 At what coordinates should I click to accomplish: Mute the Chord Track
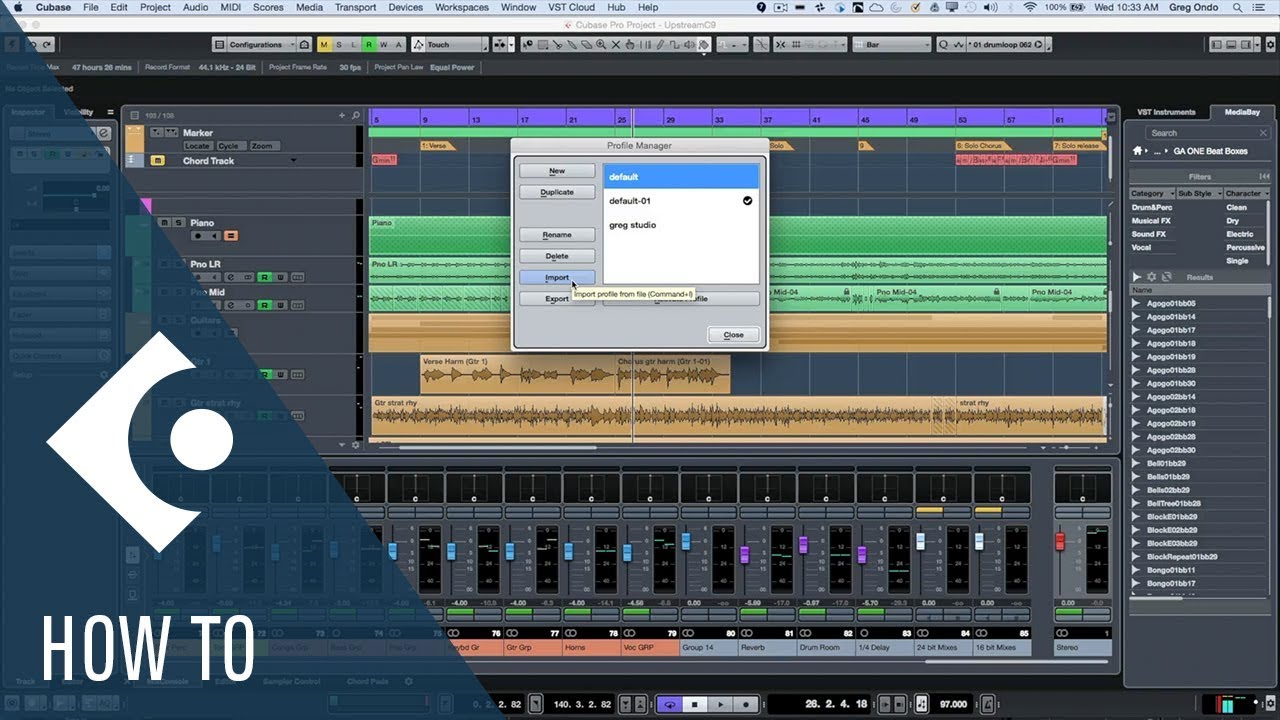pyautogui.click(x=157, y=161)
